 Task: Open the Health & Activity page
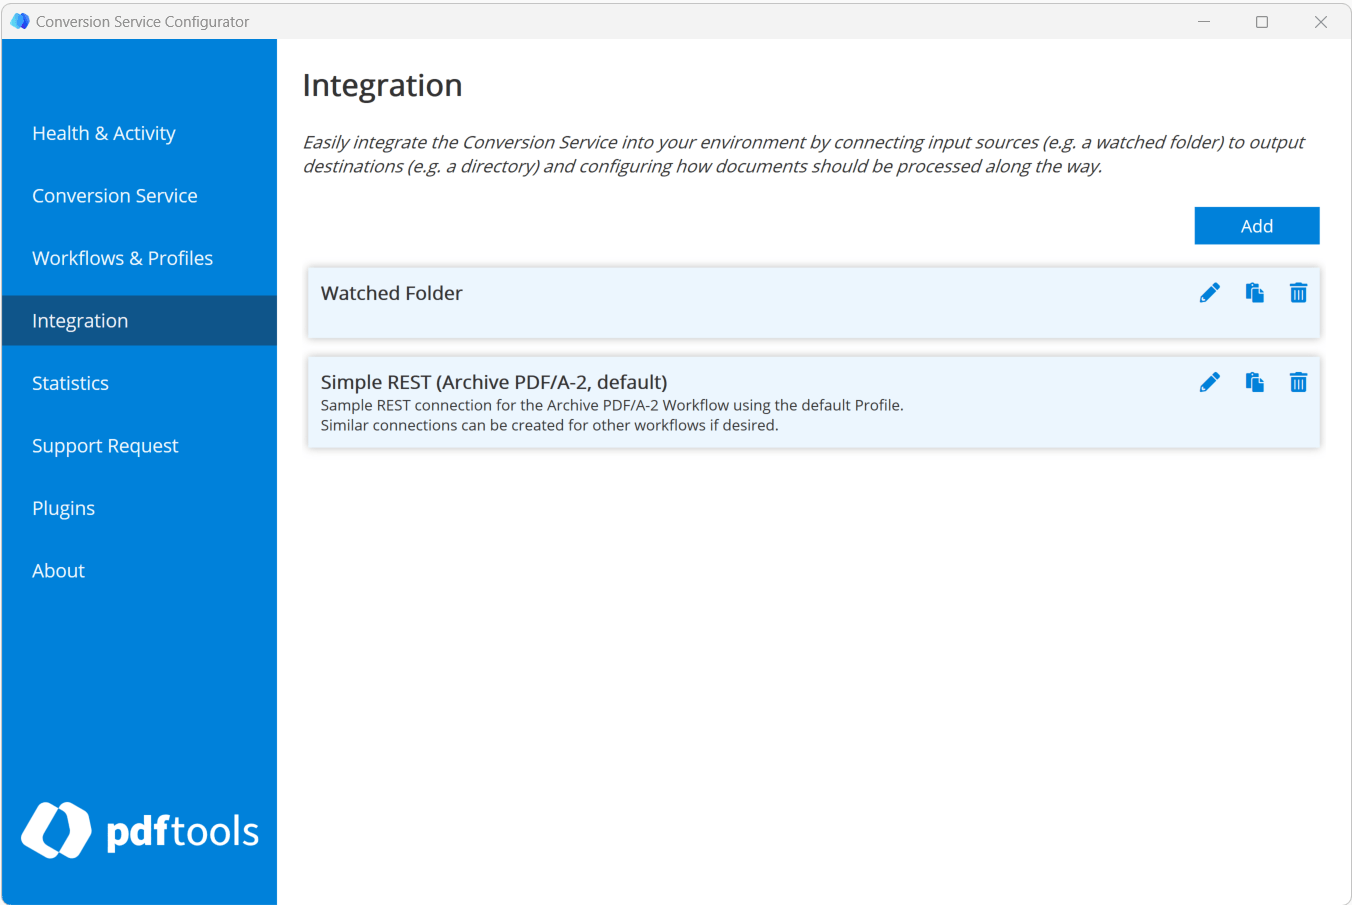click(x=104, y=132)
